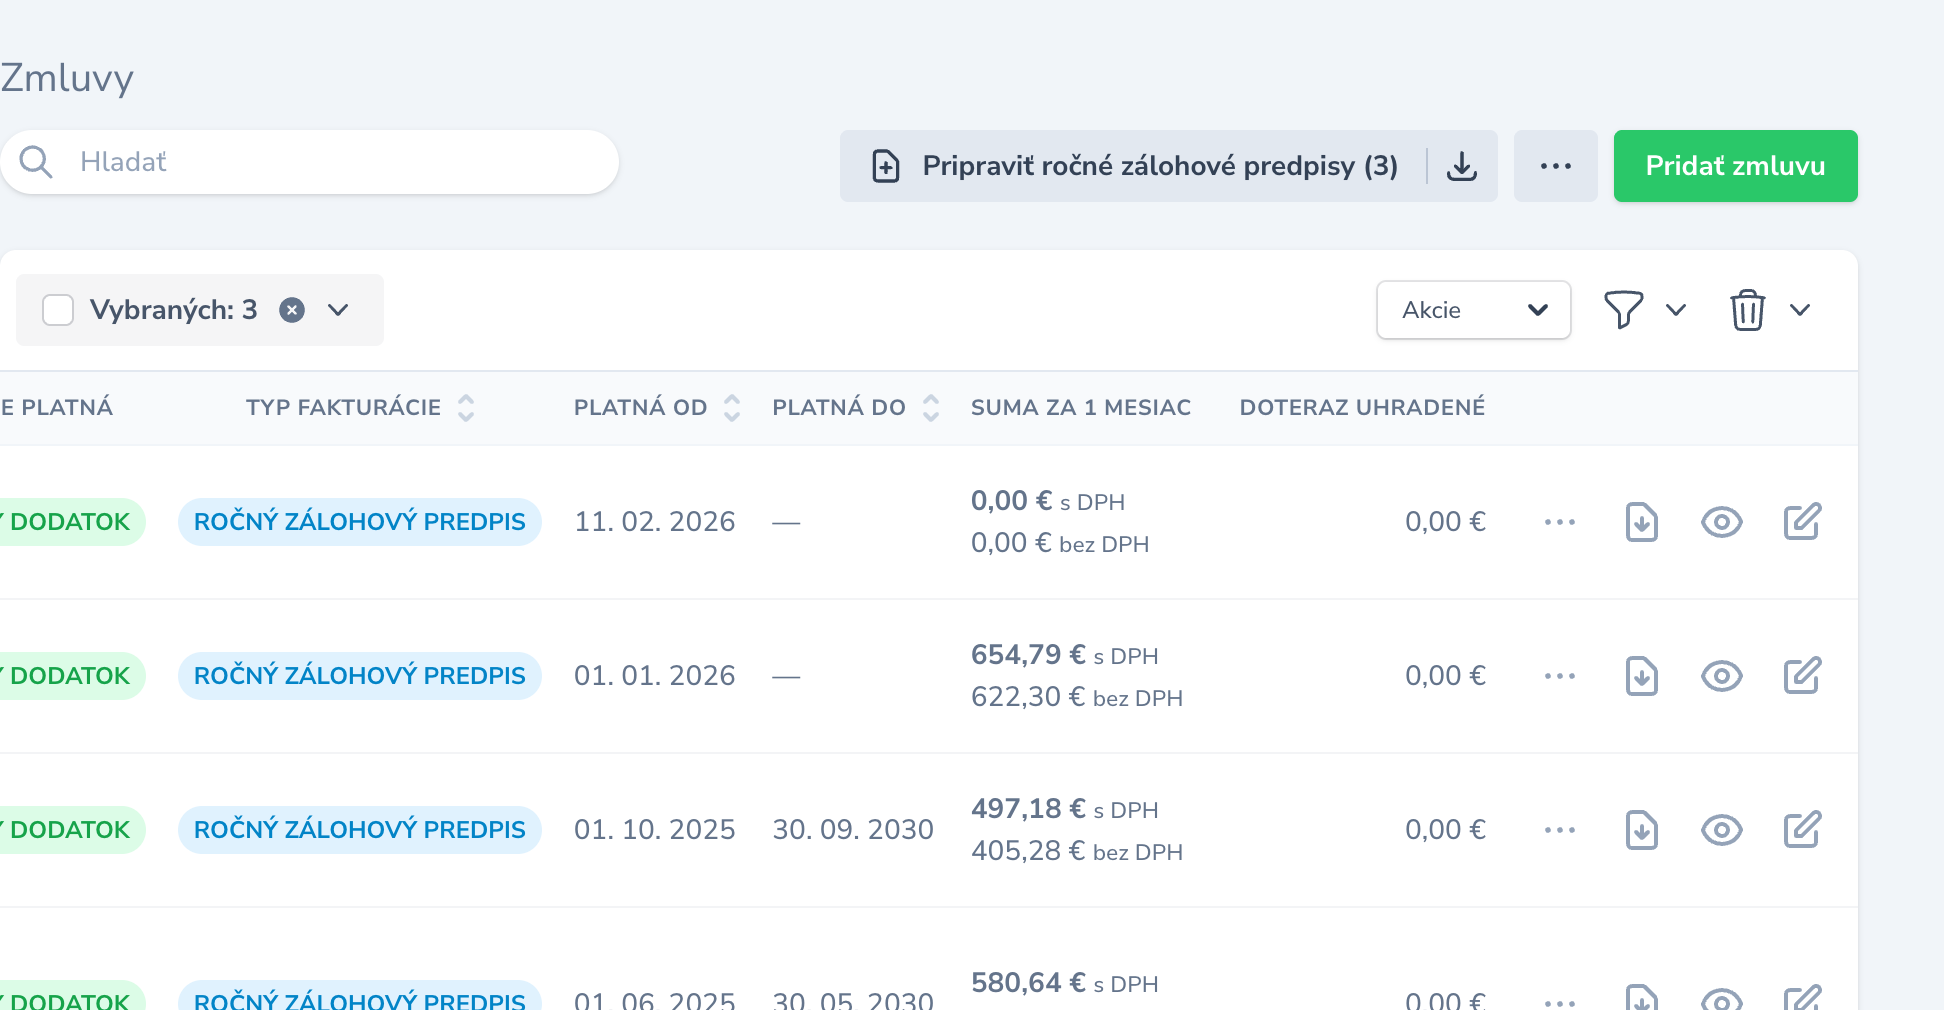The width and height of the screenshot is (1944, 1010).
Task: Click the green Pridať zmluvu button
Action: pyautogui.click(x=1736, y=166)
